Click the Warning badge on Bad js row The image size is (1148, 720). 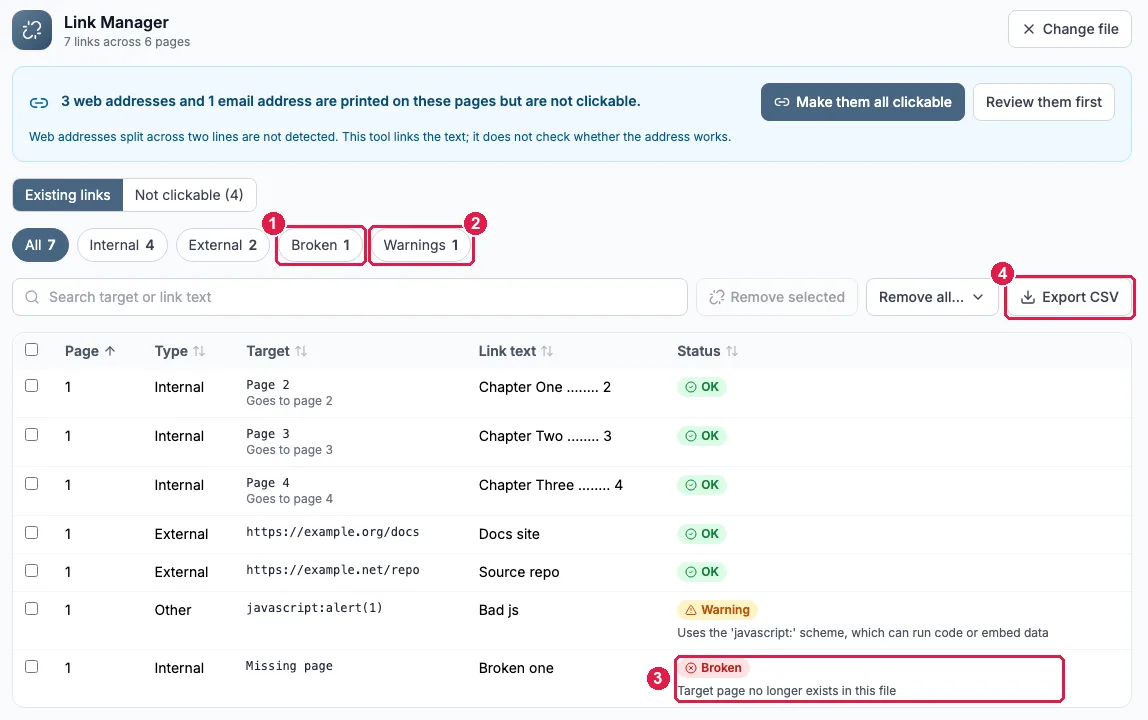pos(718,609)
